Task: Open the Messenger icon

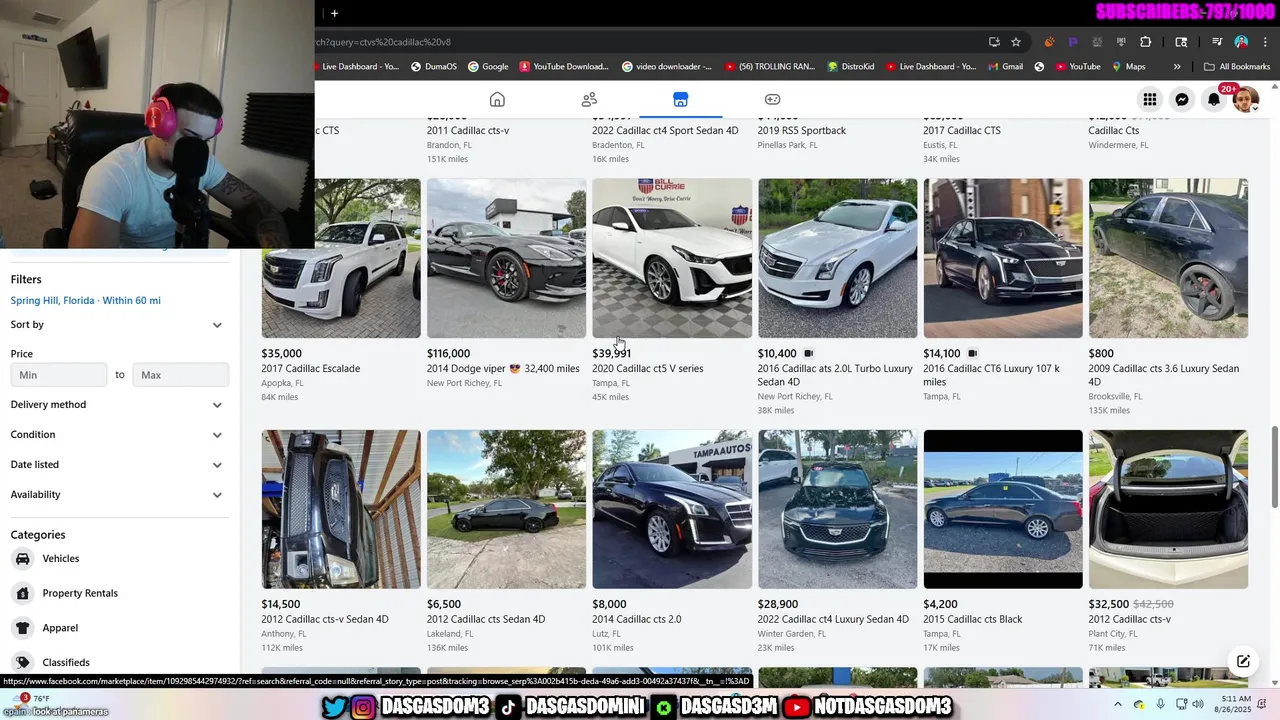Action: click(x=1182, y=99)
